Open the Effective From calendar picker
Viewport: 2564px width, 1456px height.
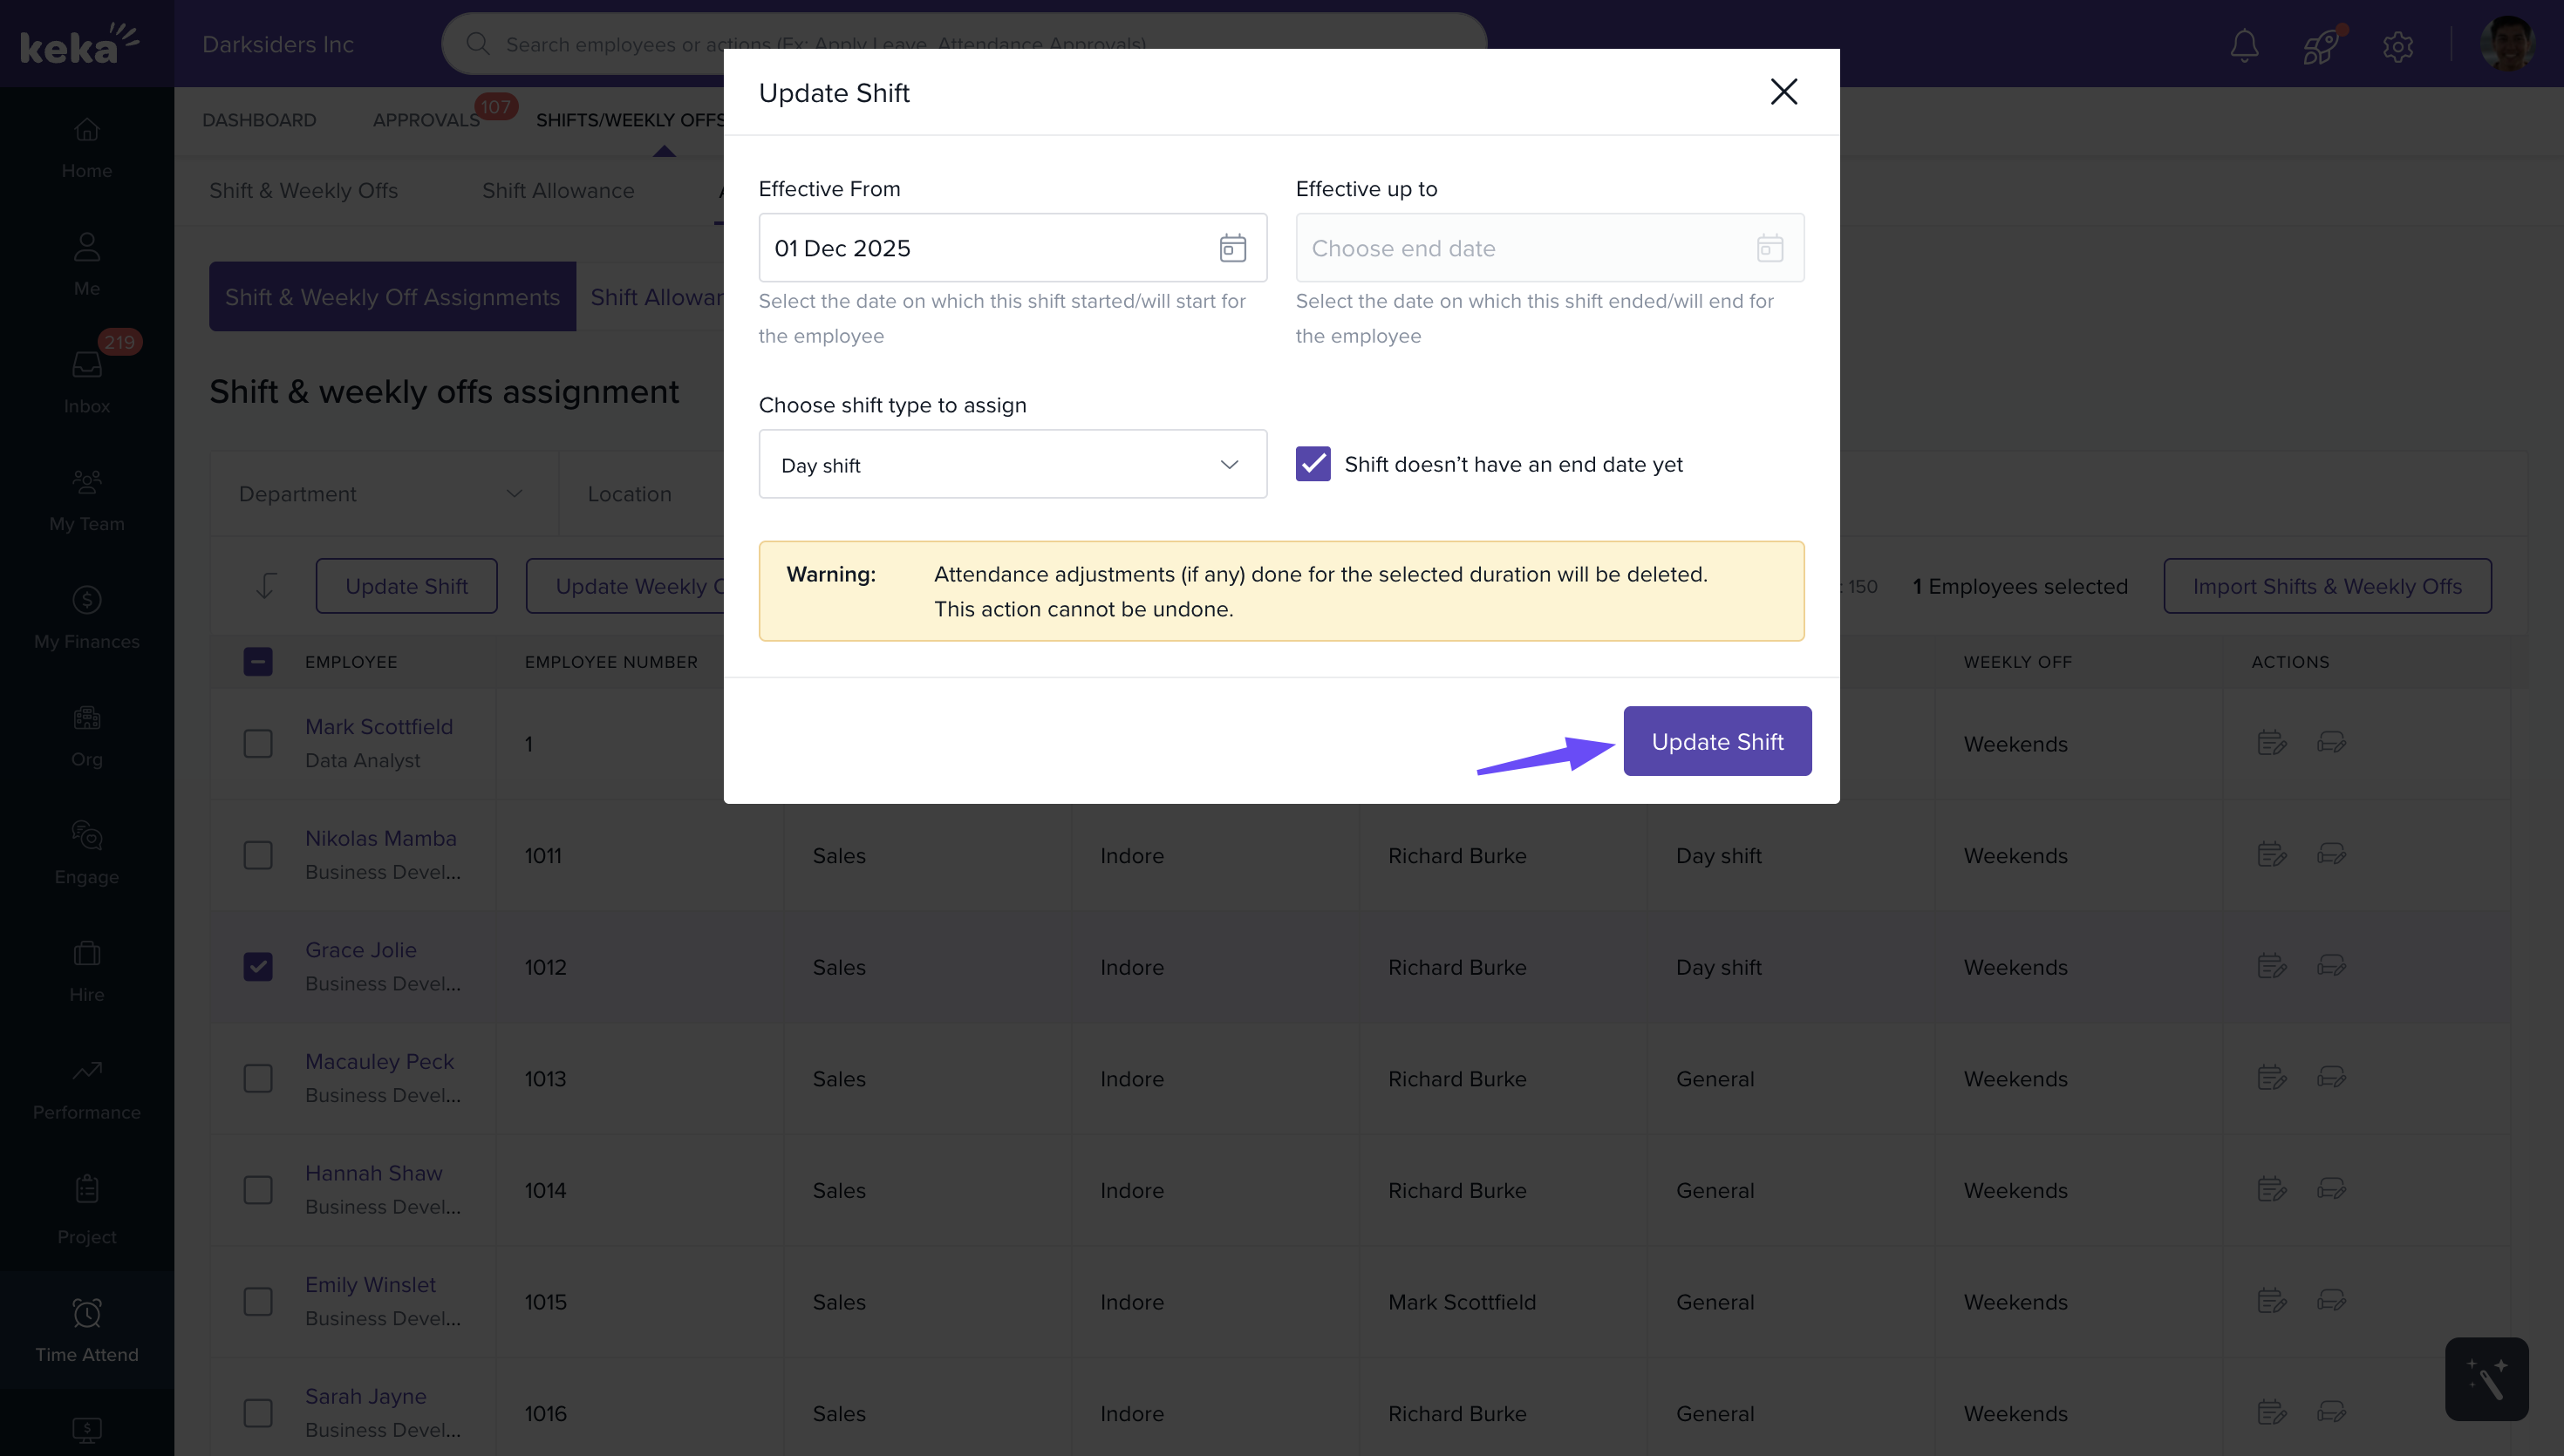tap(1232, 248)
